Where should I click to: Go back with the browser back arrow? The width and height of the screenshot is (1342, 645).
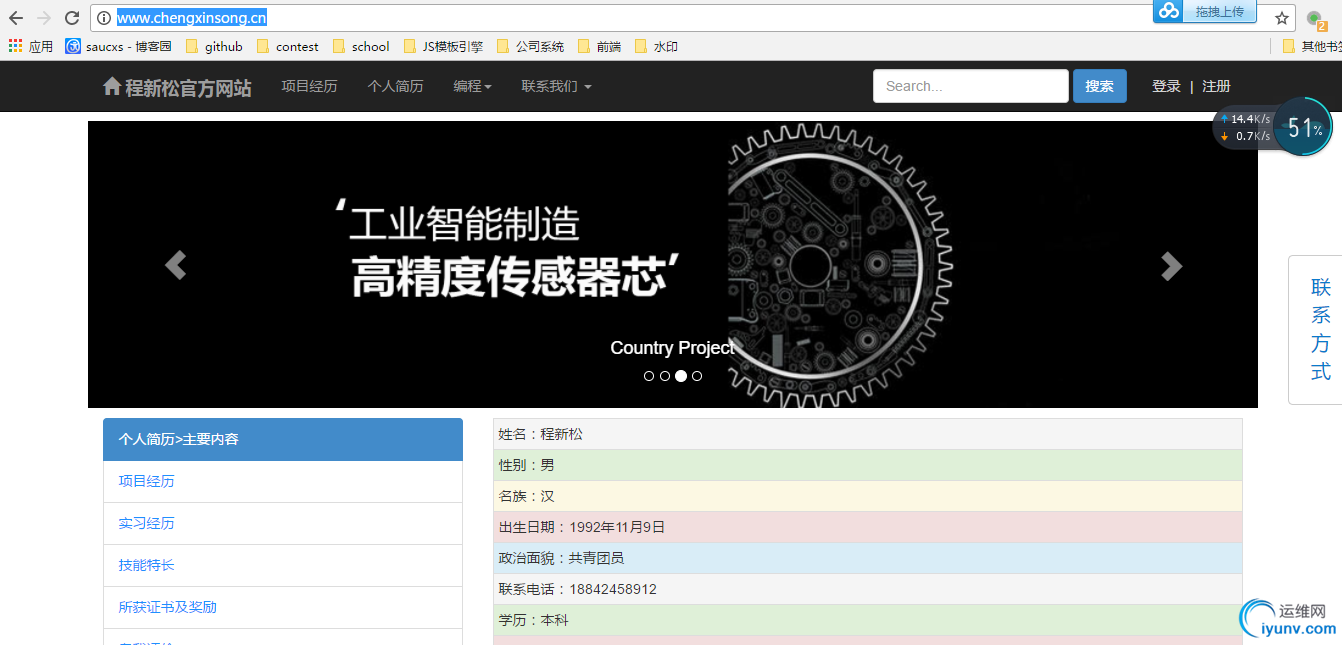16,18
